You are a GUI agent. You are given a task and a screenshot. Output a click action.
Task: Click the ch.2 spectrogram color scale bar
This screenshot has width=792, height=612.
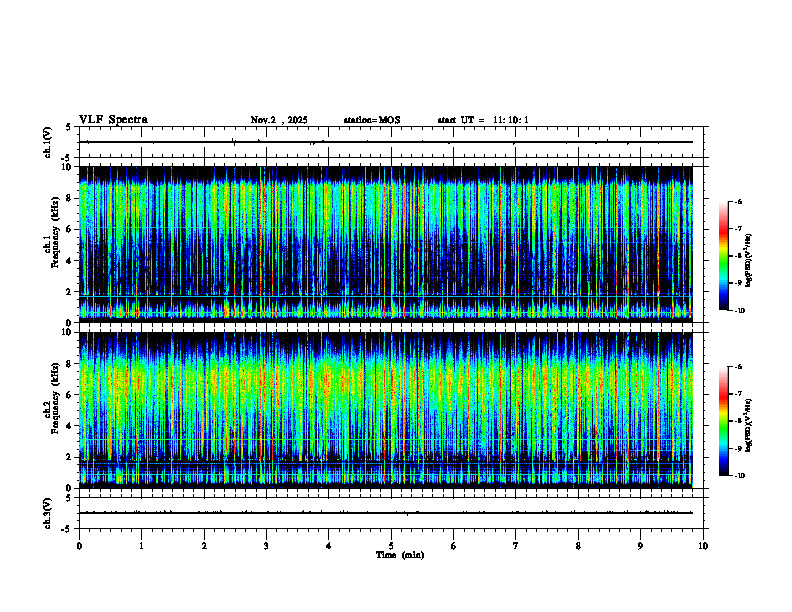pos(724,421)
